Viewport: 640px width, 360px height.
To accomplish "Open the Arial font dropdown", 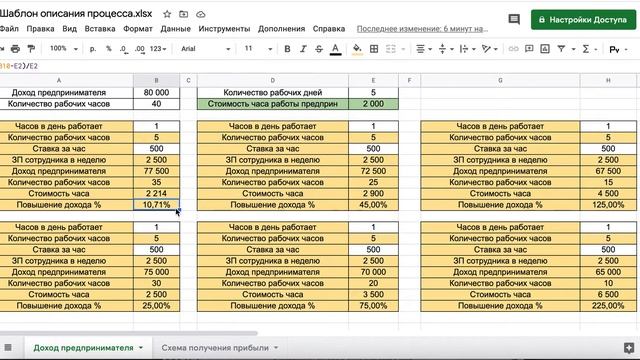I will tap(206, 49).
